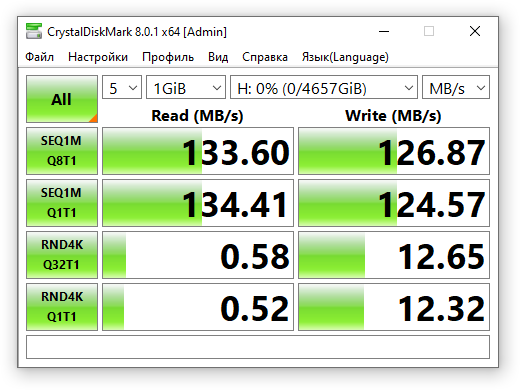The width and height of the screenshot is (520, 390).
Task: Click the SEQ1M Q1T1 read result 134.41
Action: click(198, 203)
